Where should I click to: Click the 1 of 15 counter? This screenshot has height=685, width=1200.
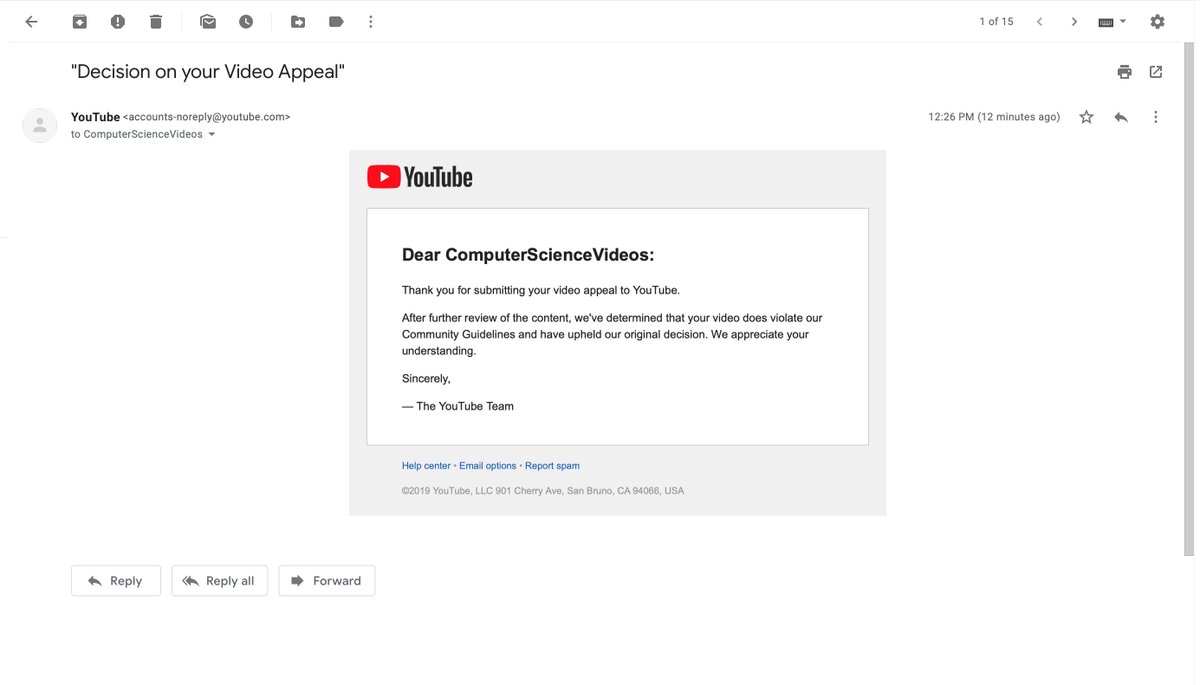pyautogui.click(x=996, y=22)
